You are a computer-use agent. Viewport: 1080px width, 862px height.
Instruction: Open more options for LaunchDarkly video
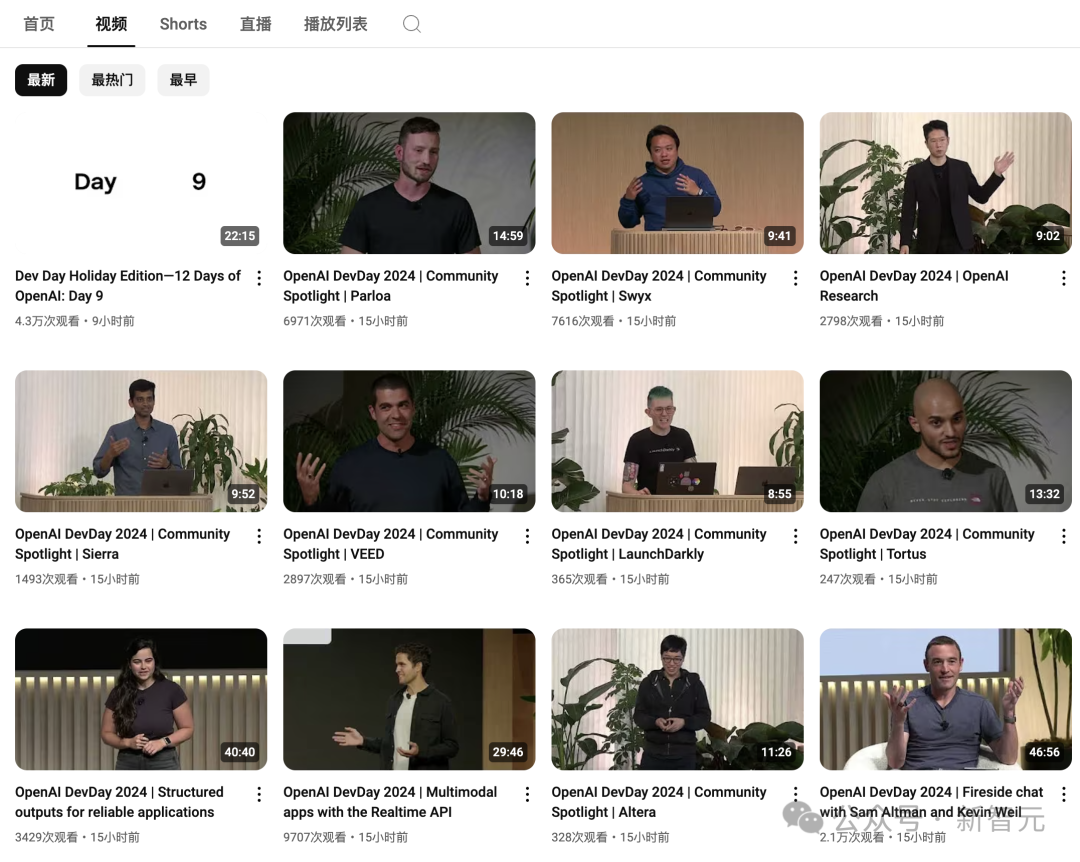795,536
